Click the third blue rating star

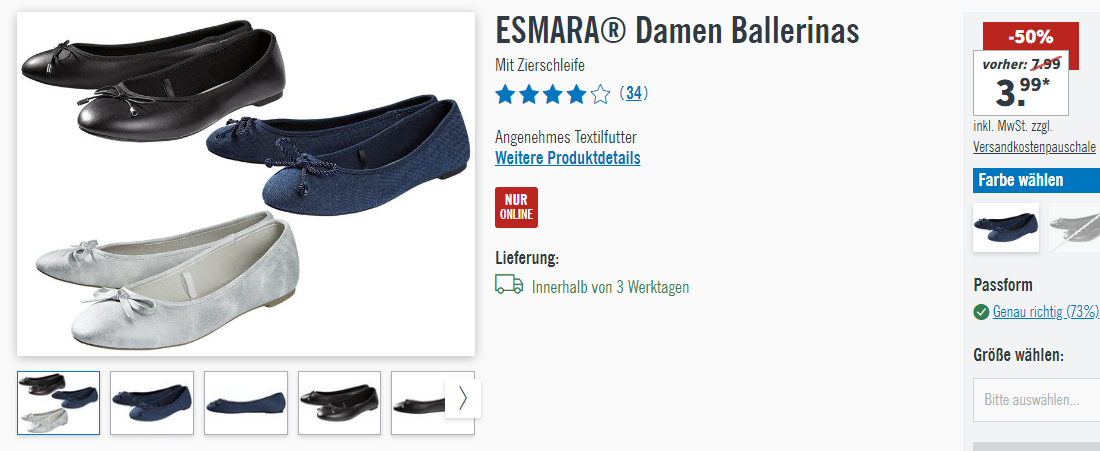click(553, 94)
